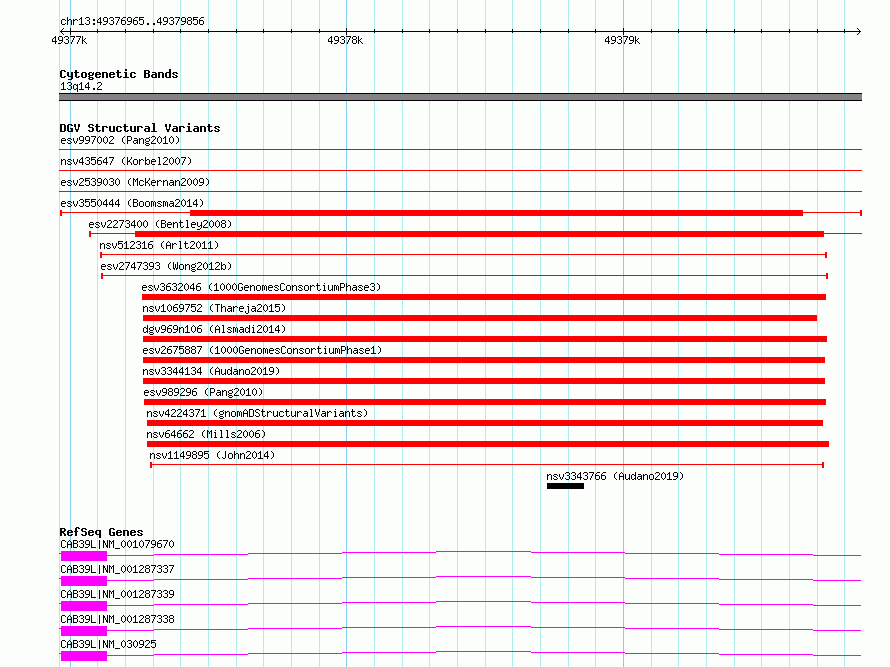Click the magenta exon of NM_001079670

click(84, 556)
